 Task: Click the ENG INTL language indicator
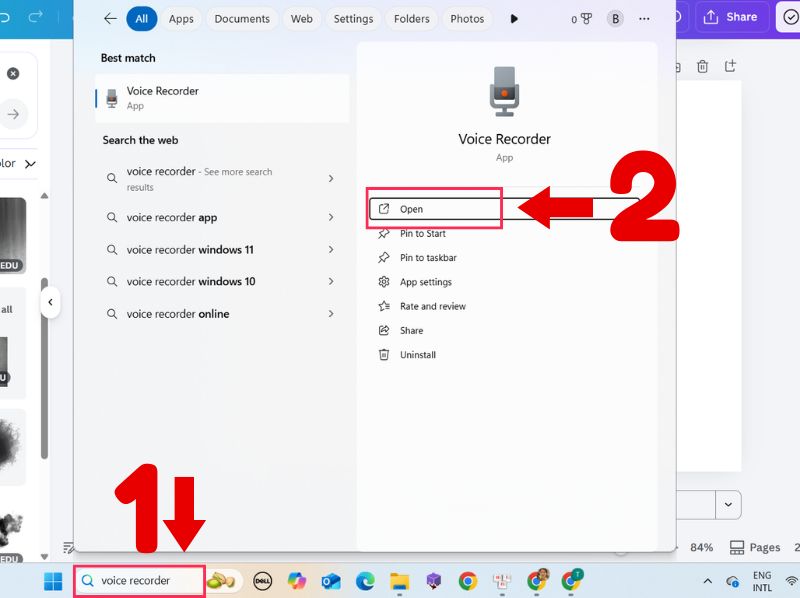point(762,582)
